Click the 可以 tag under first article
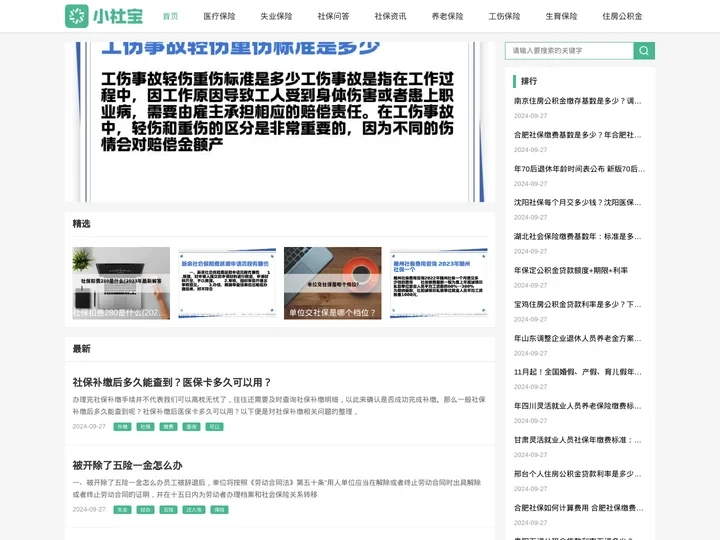This screenshot has height=540, width=720. pyautogui.click(x=214, y=427)
